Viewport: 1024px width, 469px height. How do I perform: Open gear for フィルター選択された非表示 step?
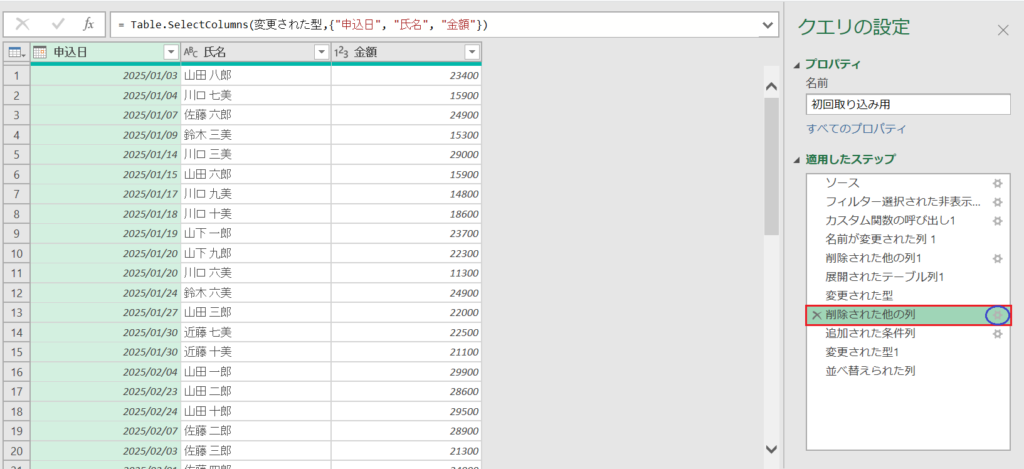(997, 202)
